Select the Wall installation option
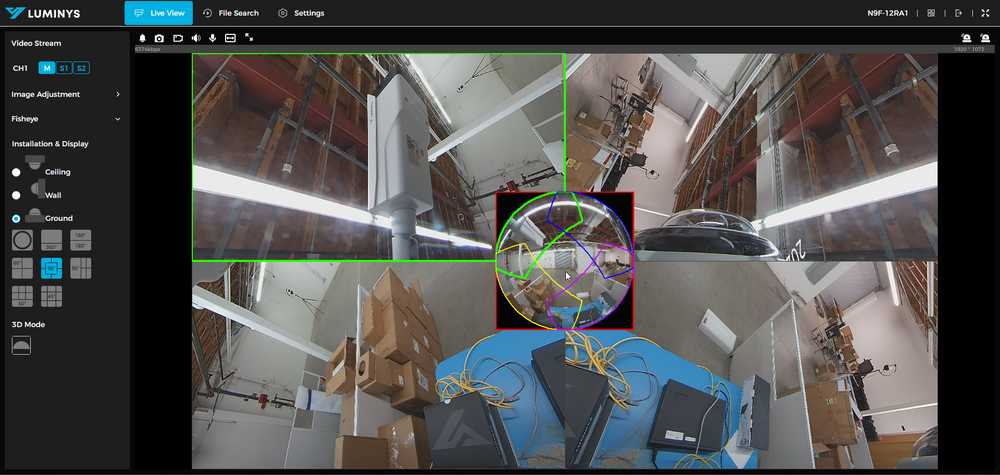 (x=16, y=195)
